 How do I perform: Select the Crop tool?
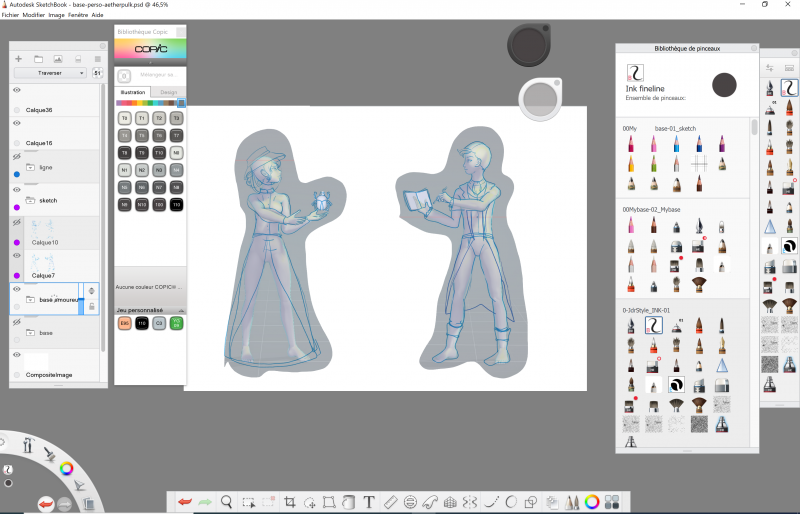click(x=290, y=502)
